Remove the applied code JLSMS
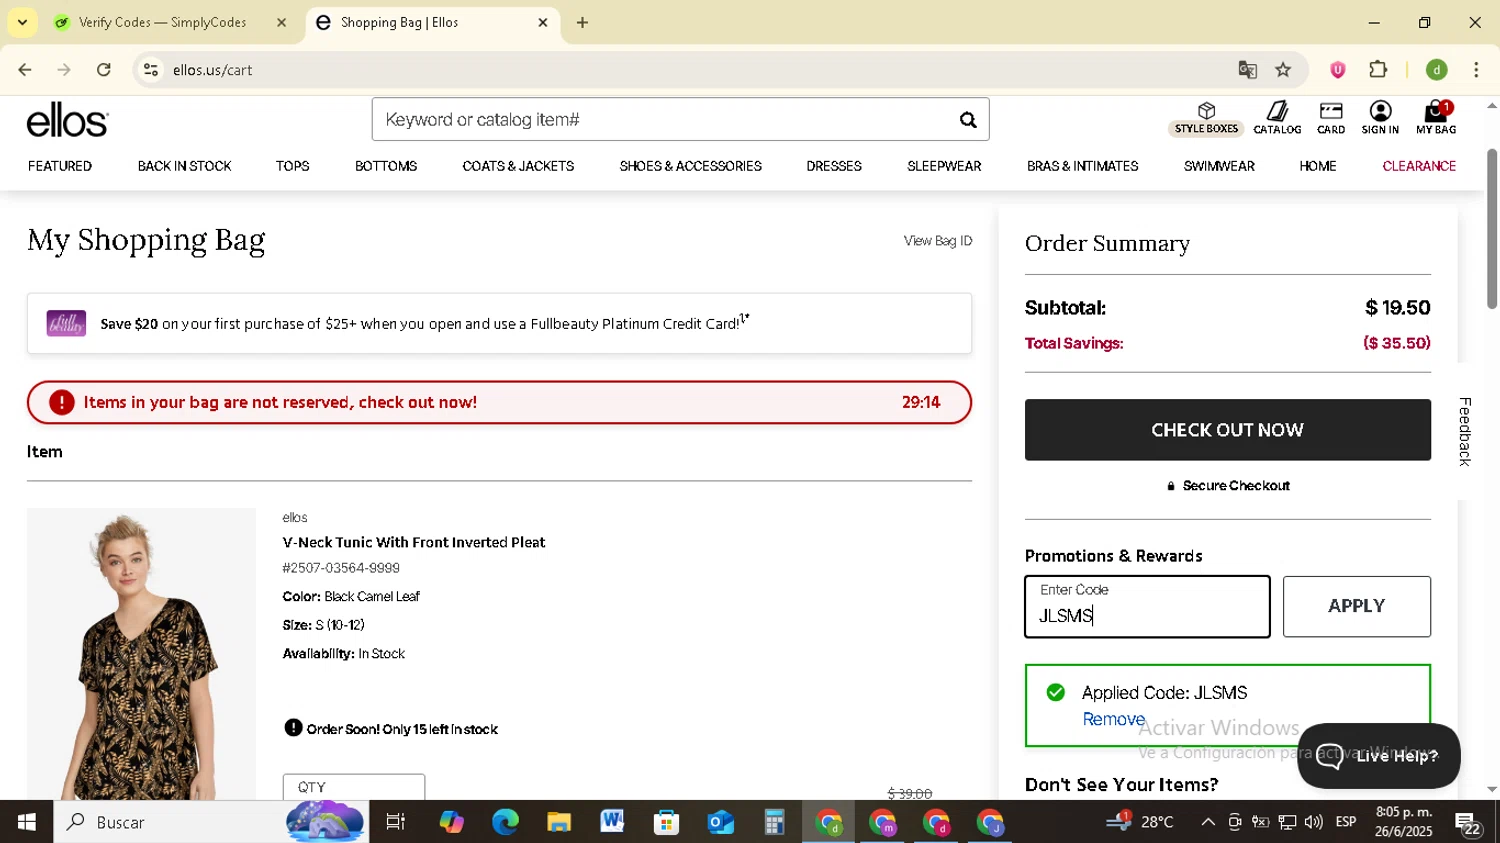This screenshot has width=1500, height=843. tap(1113, 720)
